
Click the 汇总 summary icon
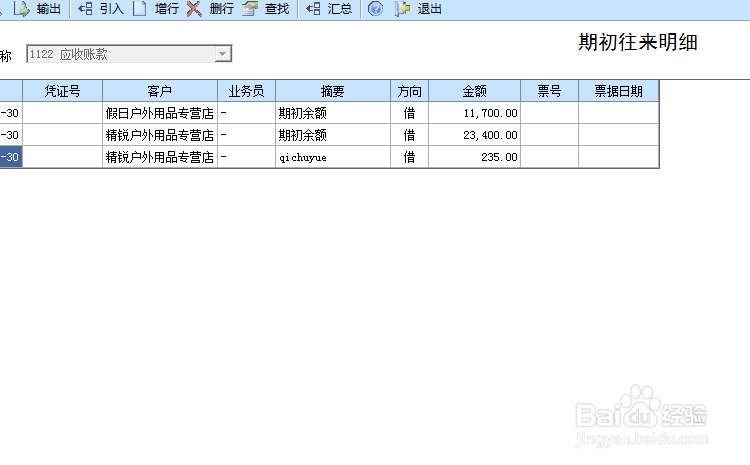(x=313, y=9)
